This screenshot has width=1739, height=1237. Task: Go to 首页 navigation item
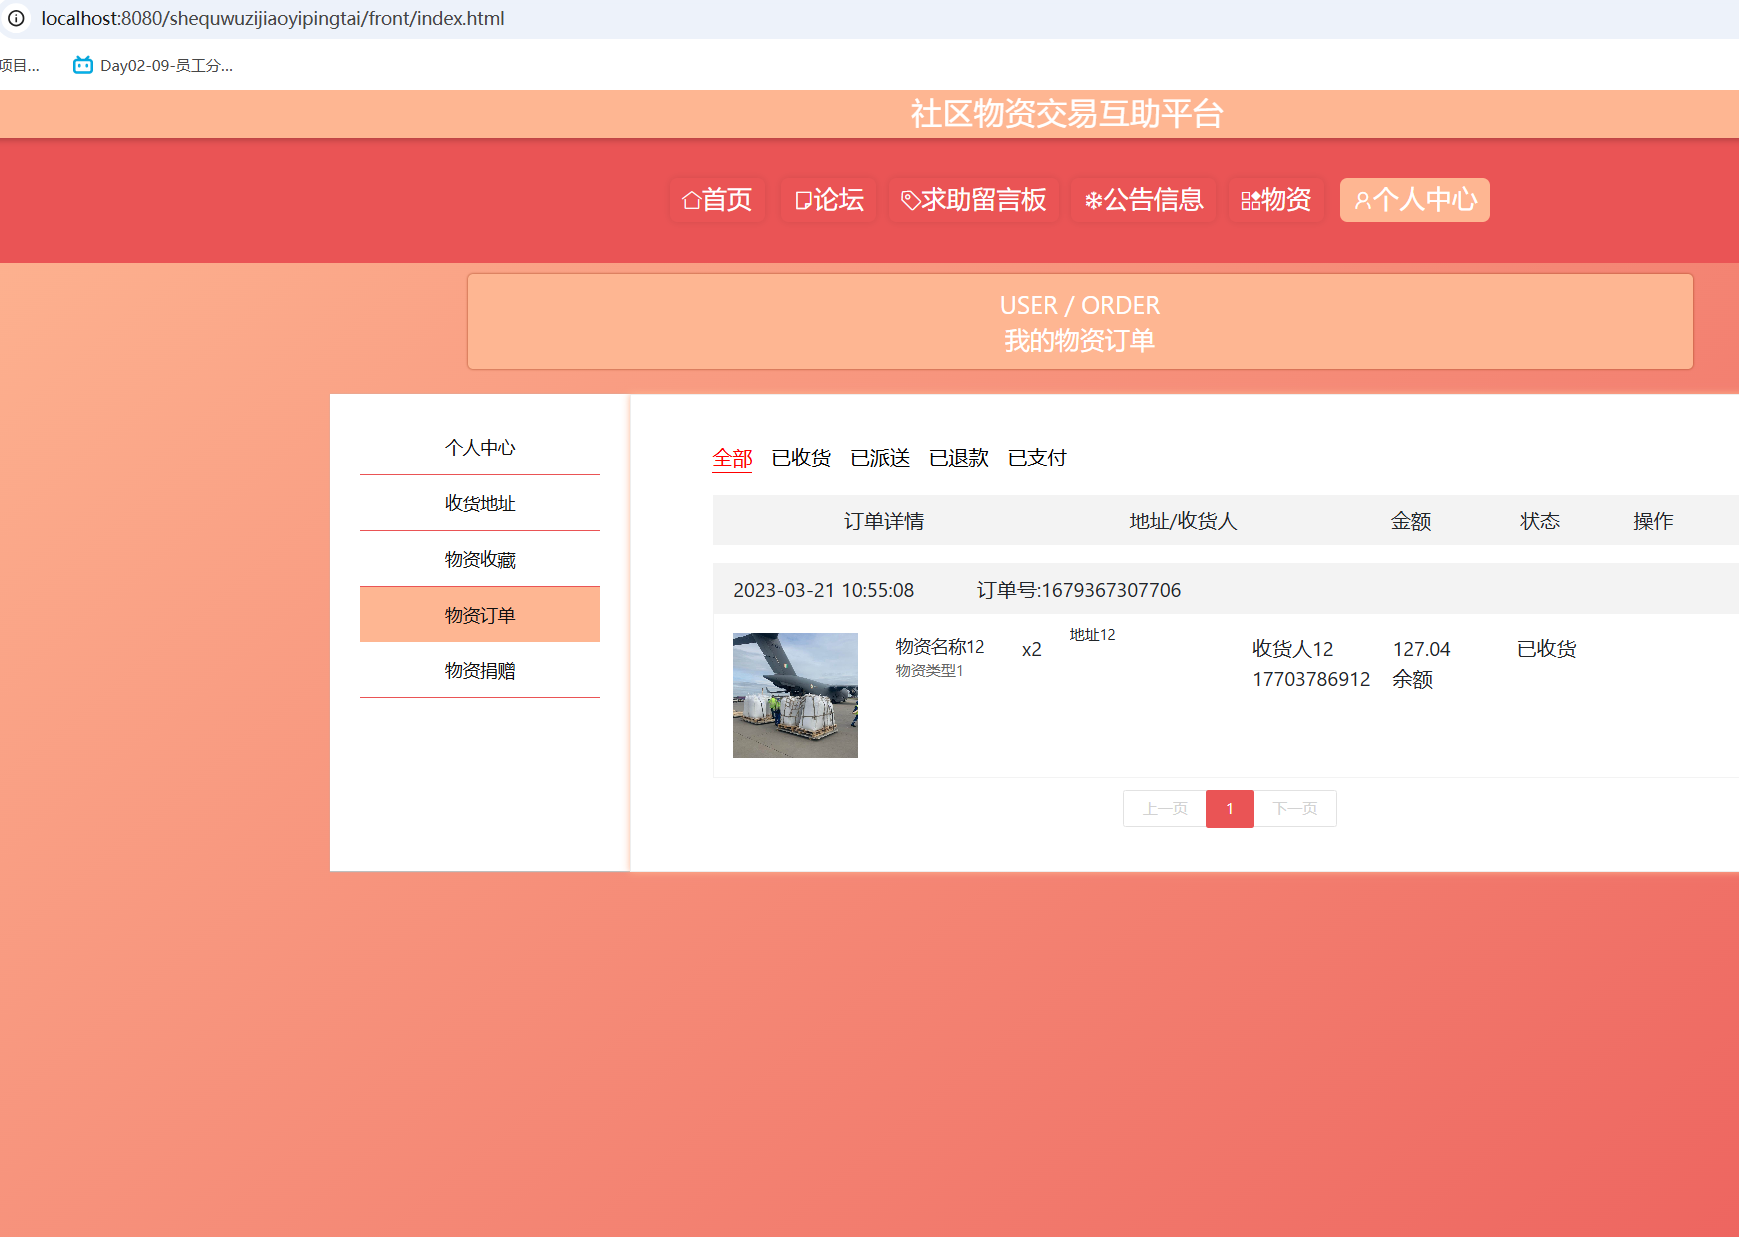(x=717, y=200)
